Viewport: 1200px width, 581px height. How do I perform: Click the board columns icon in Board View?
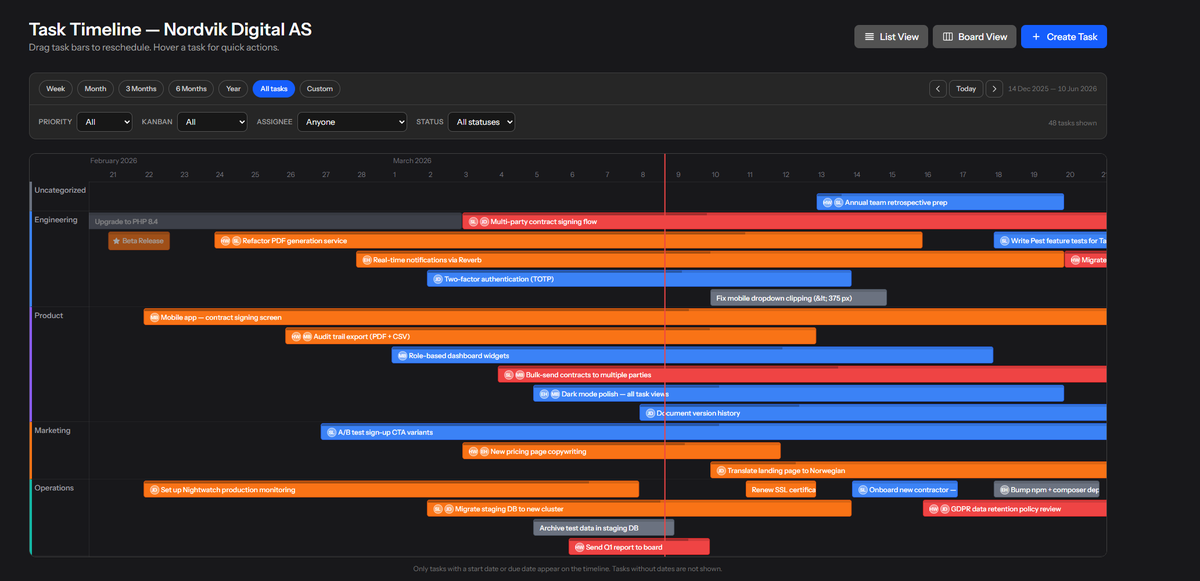pyautogui.click(x=948, y=37)
